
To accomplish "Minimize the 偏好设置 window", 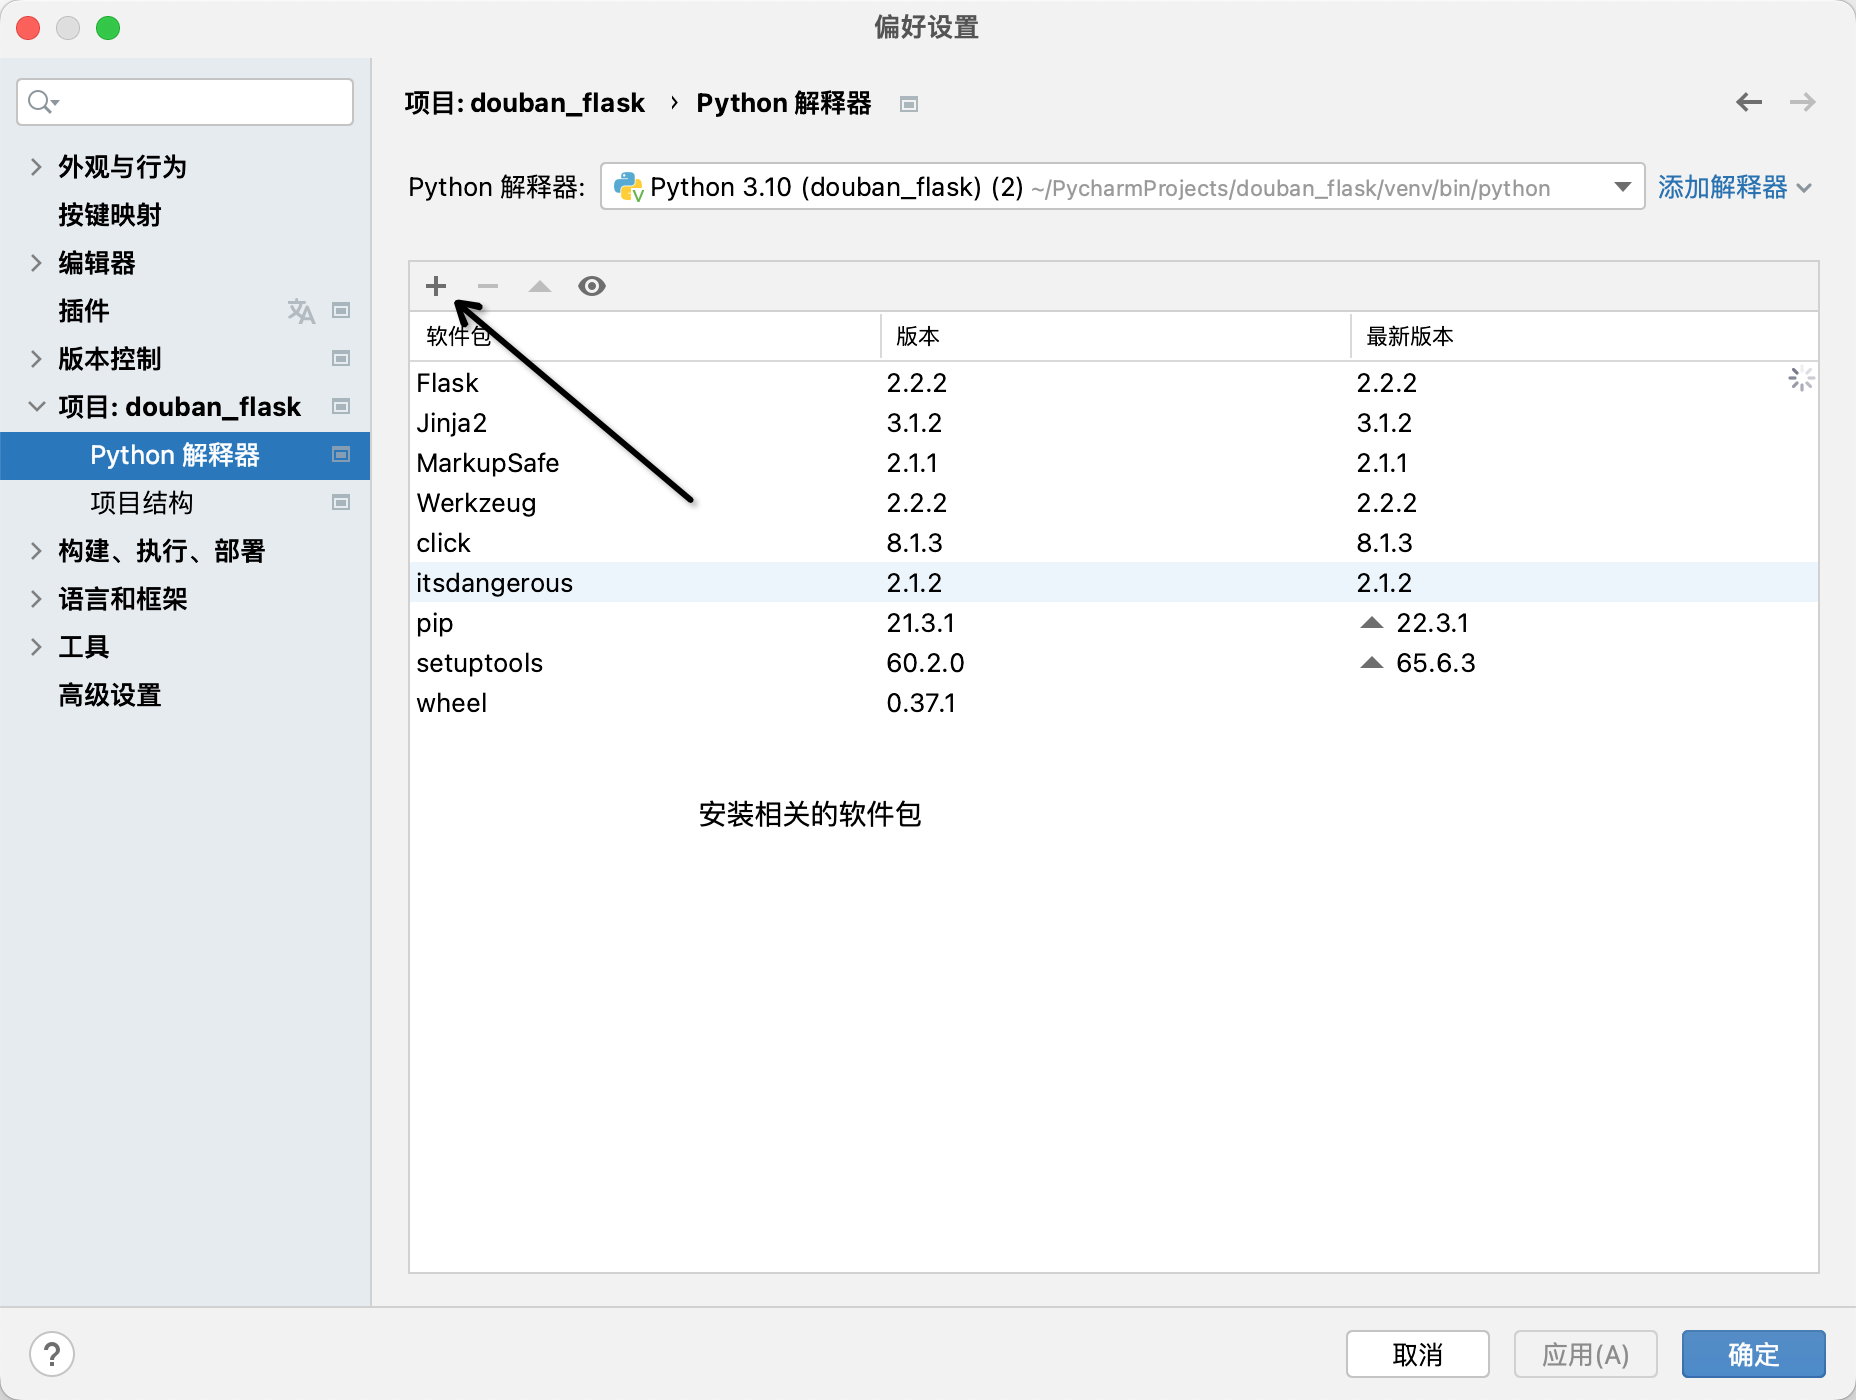I will click(68, 28).
